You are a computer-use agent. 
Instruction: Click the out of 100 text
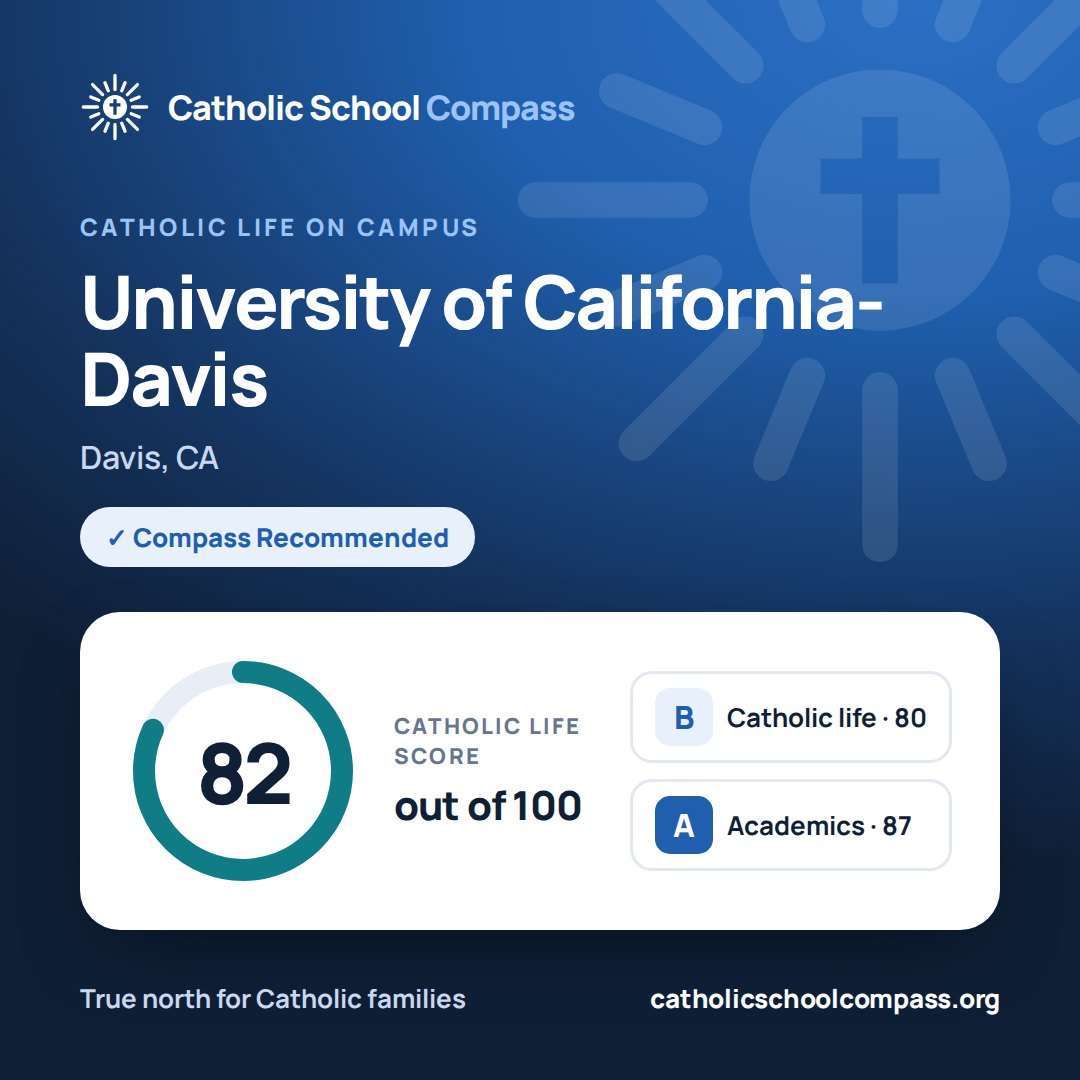click(x=488, y=806)
